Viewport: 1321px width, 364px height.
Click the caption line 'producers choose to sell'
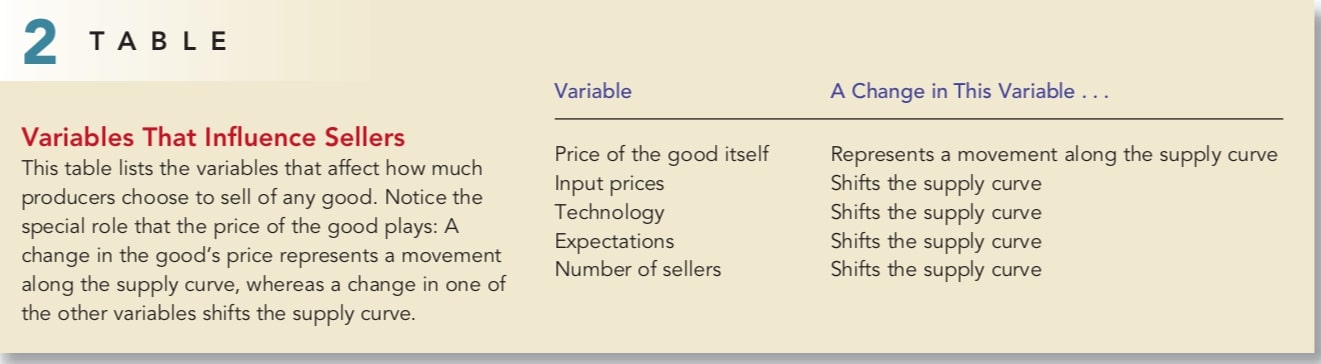tap(252, 196)
